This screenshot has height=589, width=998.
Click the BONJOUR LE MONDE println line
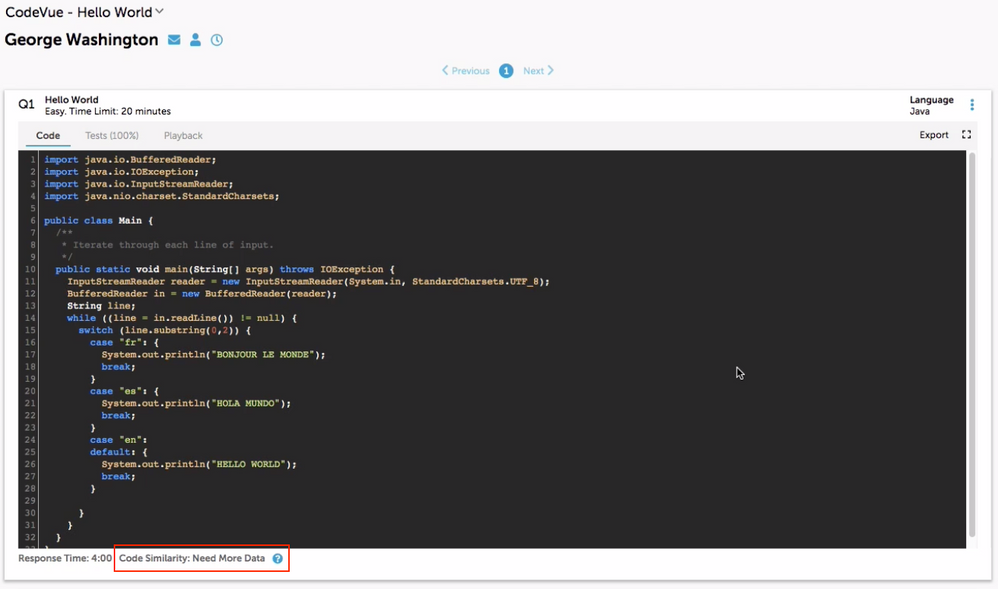pyautogui.click(x=213, y=354)
